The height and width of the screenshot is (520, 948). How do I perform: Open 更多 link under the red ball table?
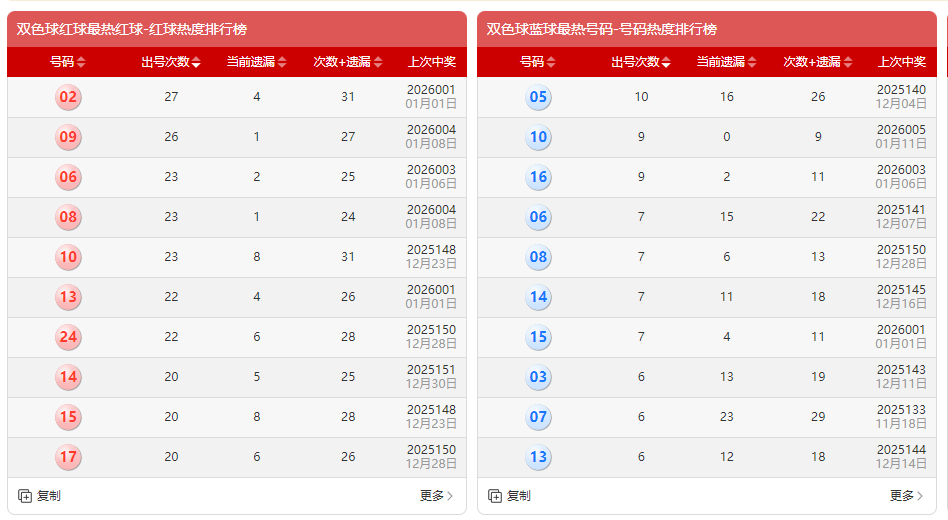pos(436,496)
